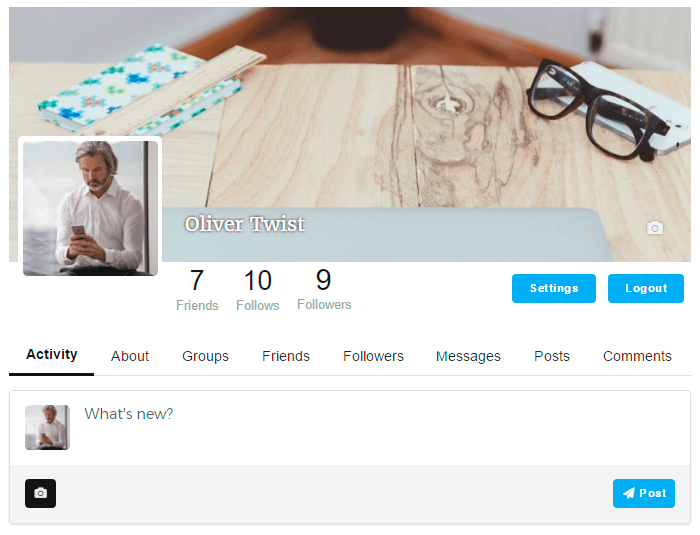Image resolution: width=700 pixels, height=535 pixels.
Task: Go to the Groups tab
Action: pos(205,356)
